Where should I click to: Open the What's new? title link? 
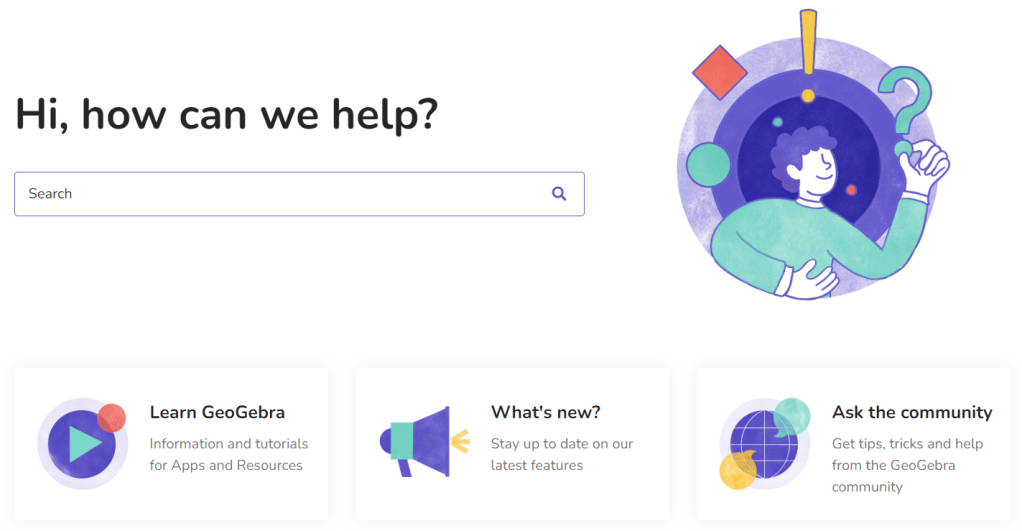[x=546, y=412]
